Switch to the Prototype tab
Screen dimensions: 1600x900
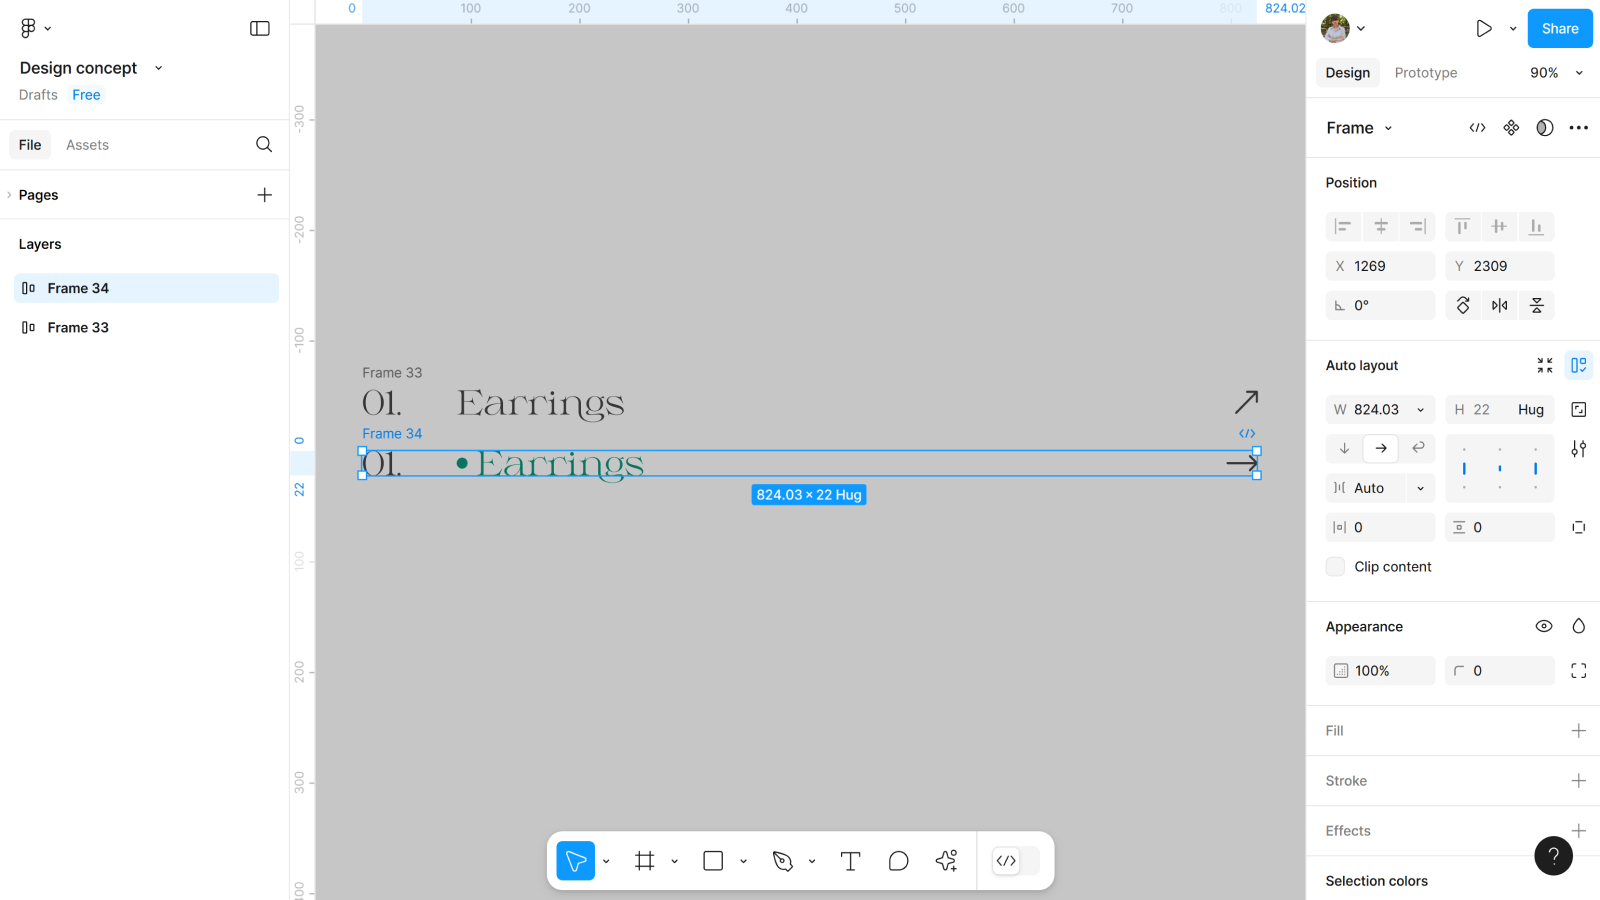click(1425, 73)
